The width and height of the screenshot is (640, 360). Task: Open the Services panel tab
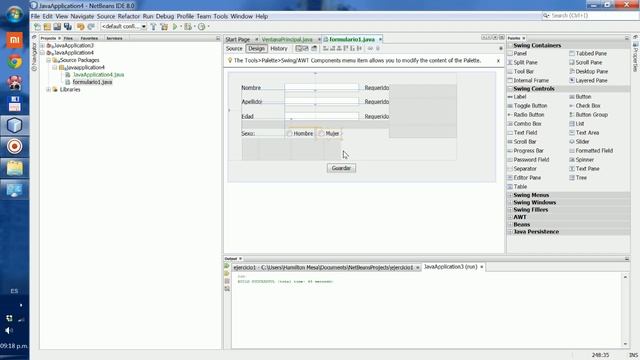point(114,38)
